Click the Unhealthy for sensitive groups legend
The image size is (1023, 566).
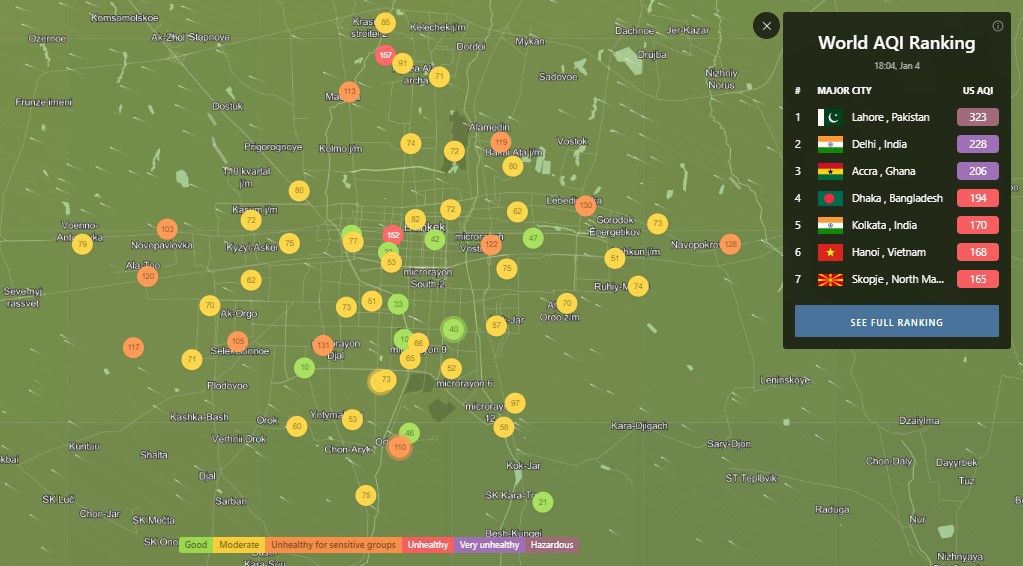point(333,545)
